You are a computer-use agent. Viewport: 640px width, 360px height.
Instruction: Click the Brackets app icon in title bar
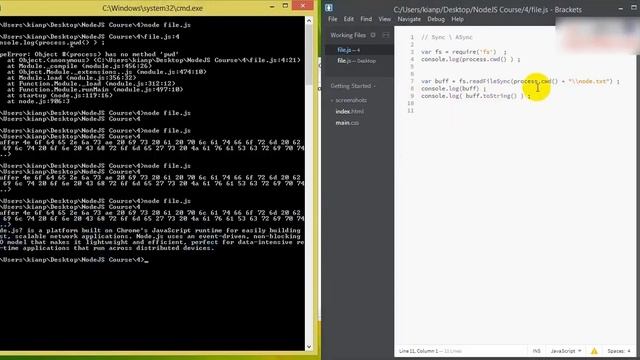pyautogui.click(x=329, y=7)
